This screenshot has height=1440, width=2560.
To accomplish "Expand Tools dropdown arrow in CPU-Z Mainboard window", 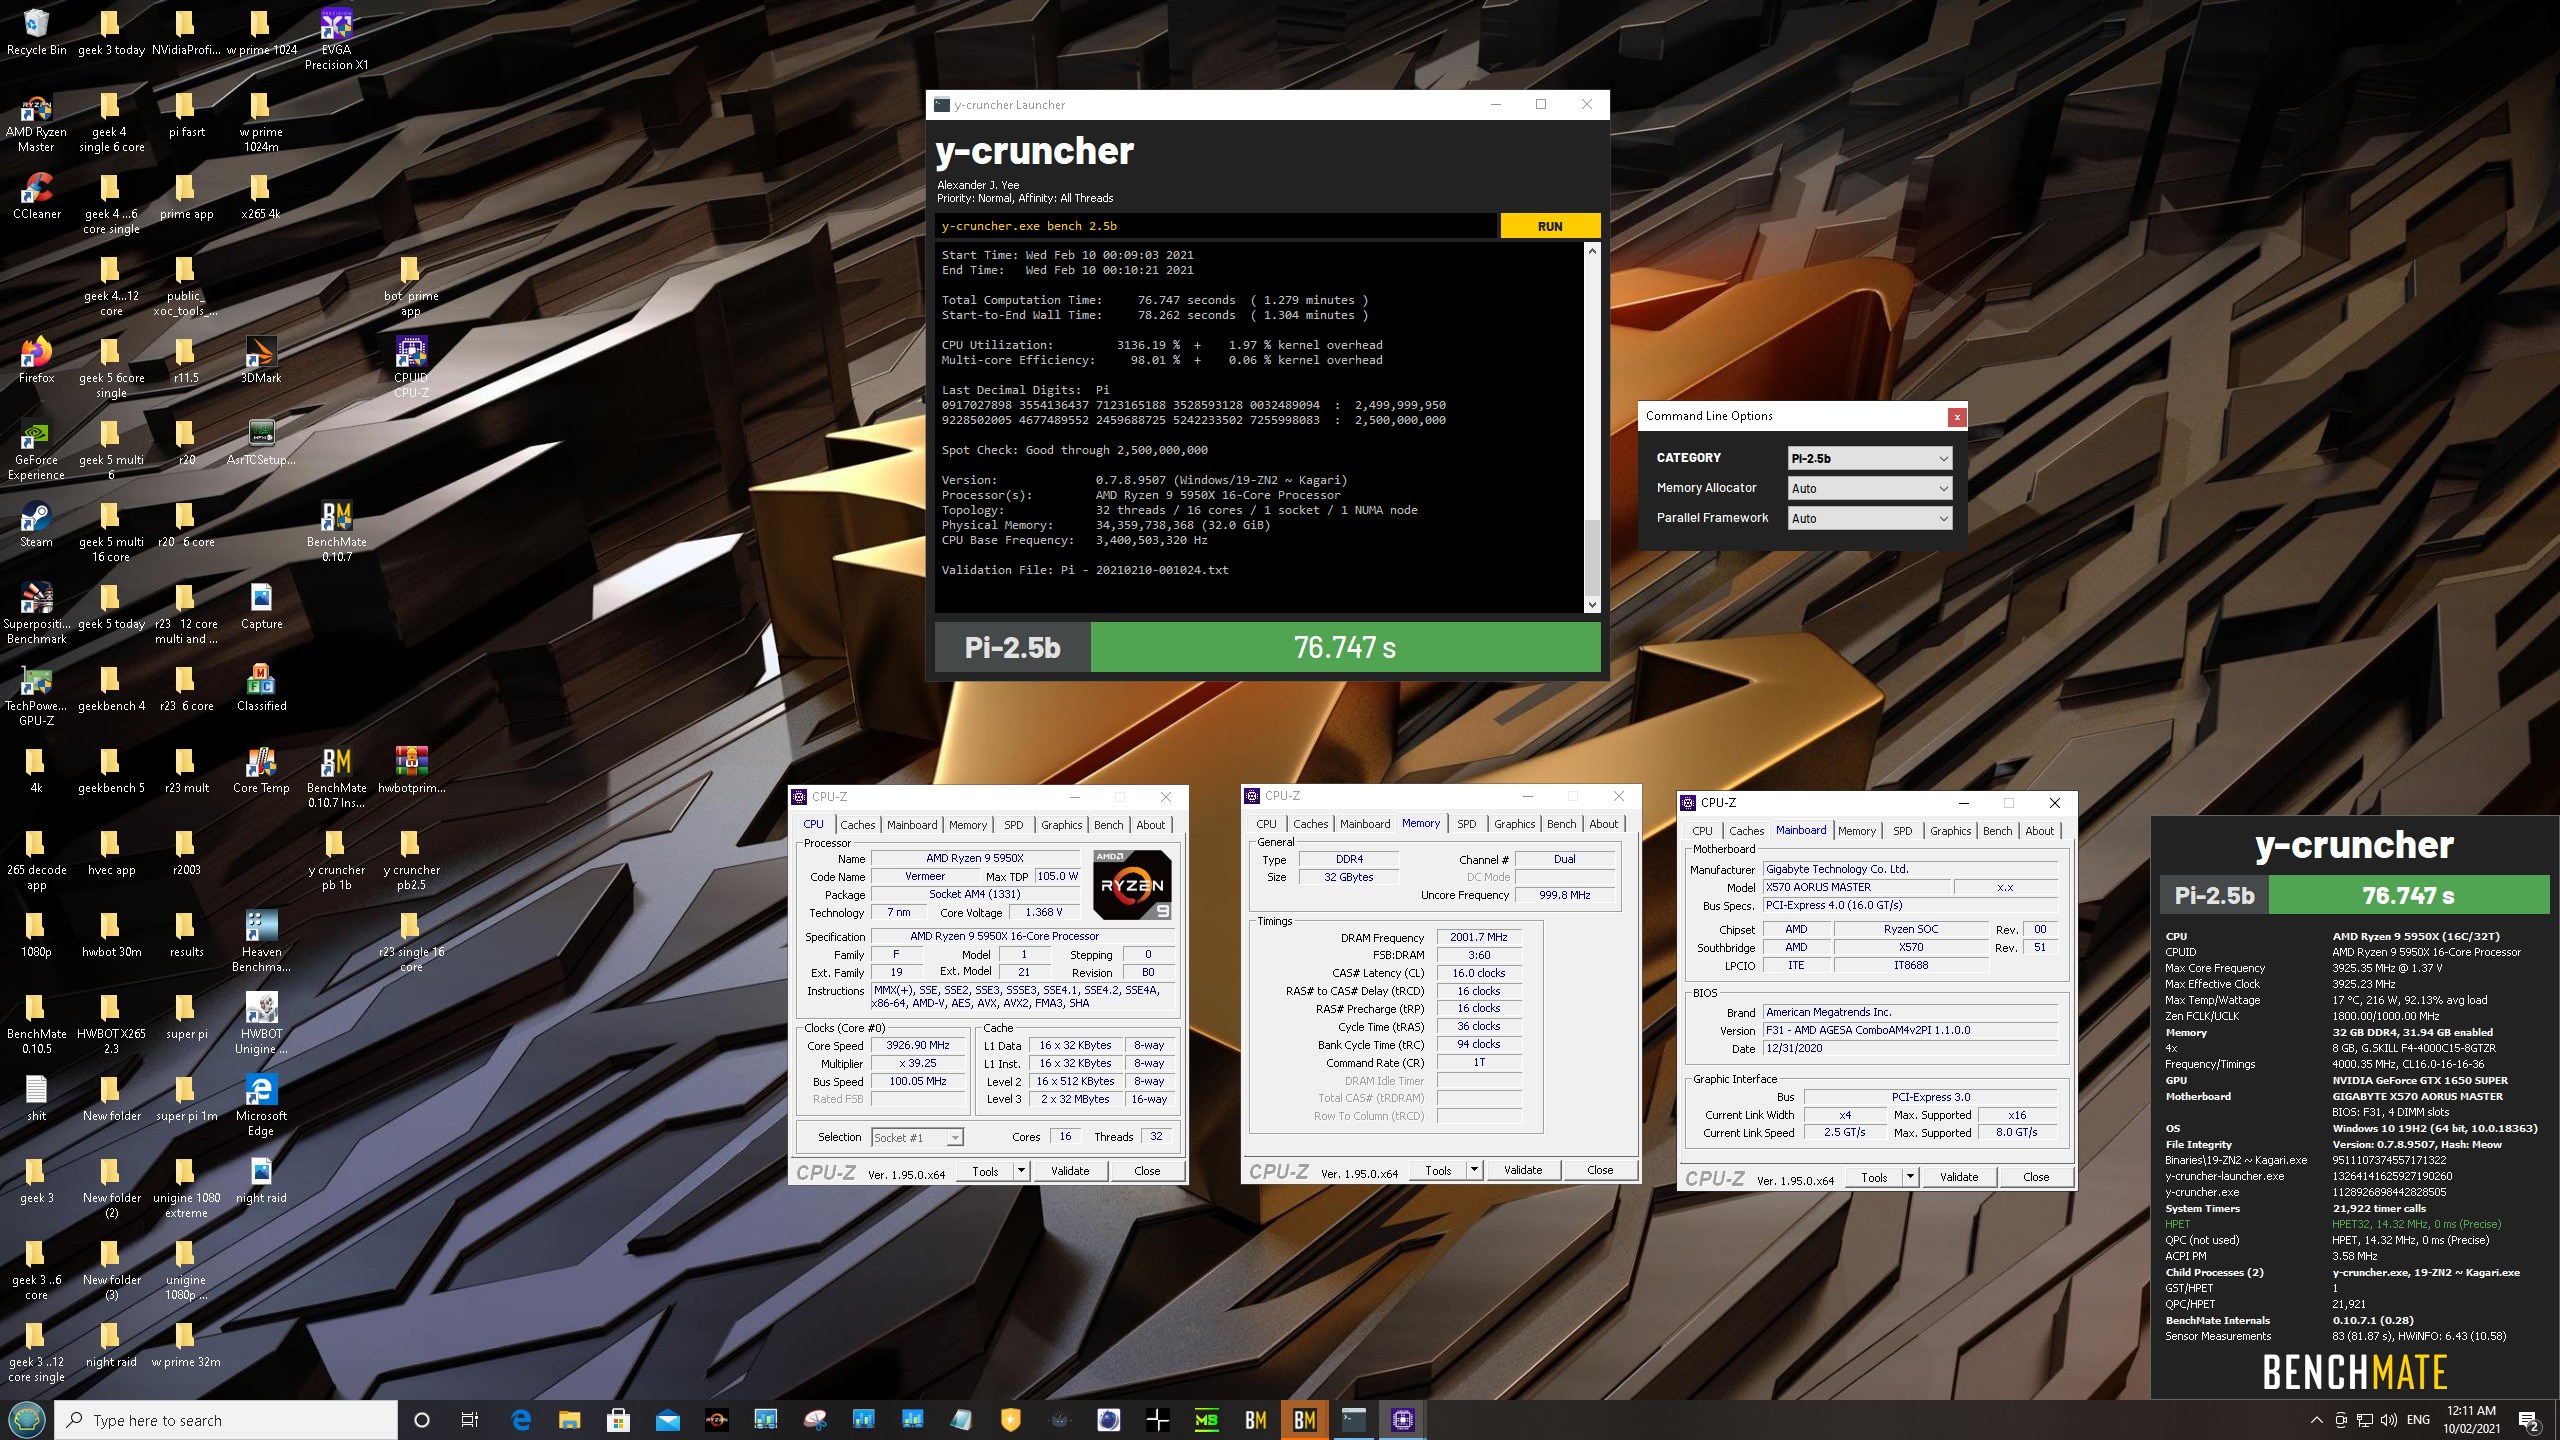I will coord(1910,1177).
